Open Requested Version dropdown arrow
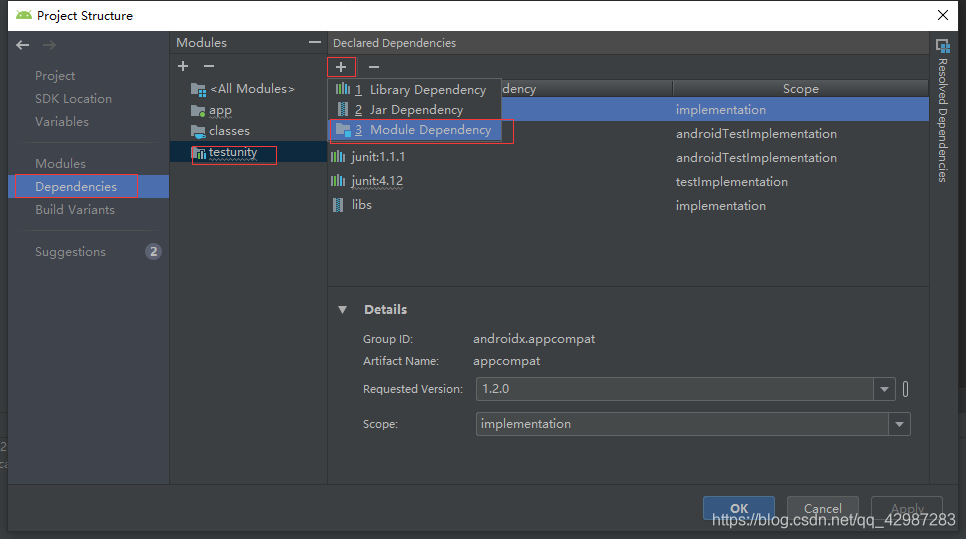Image resolution: width=966 pixels, height=539 pixels. [x=884, y=389]
